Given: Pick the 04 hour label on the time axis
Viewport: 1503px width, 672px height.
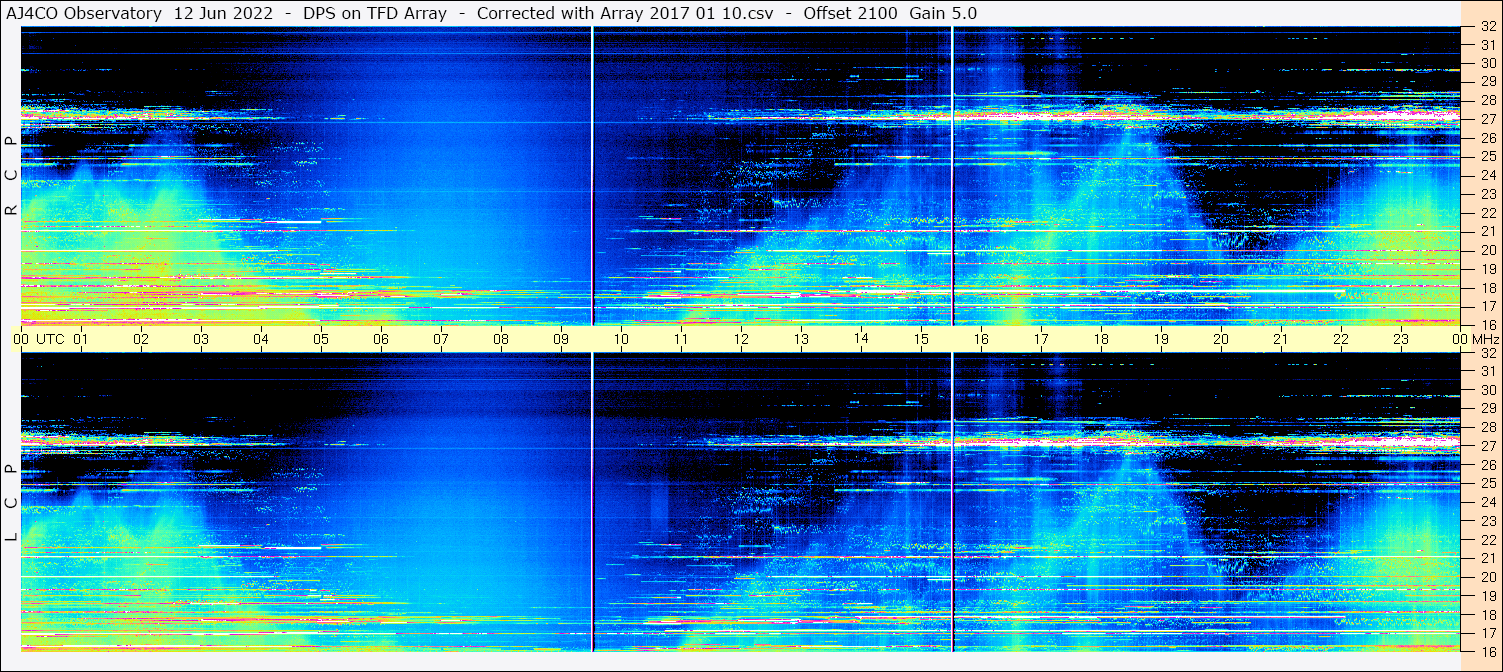Looking at the screenshot, I should (x=261, y=339).
